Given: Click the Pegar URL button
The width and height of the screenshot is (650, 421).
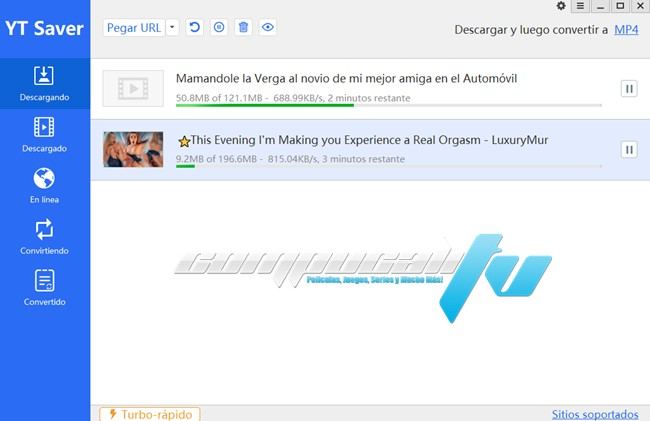Looking at the screenshot, I should [x=134, y=28].
